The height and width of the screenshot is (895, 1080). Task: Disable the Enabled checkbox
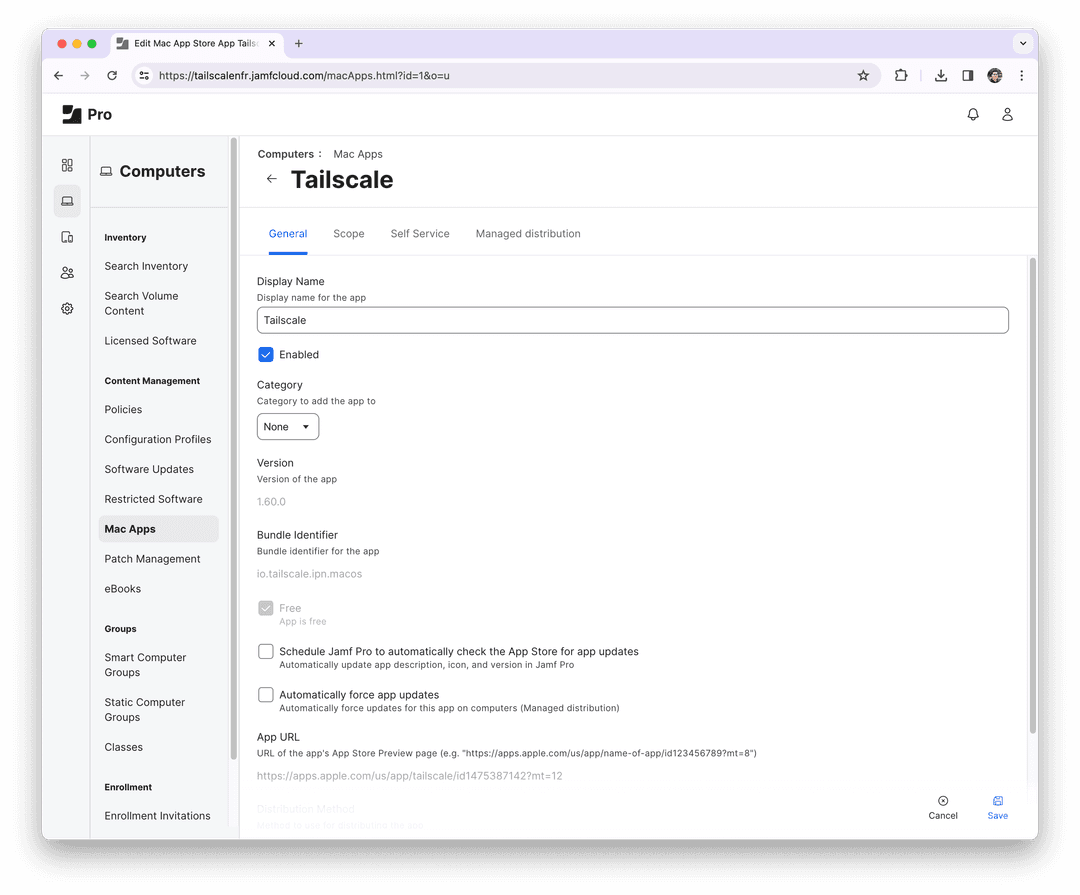click(x=265, y=354)
